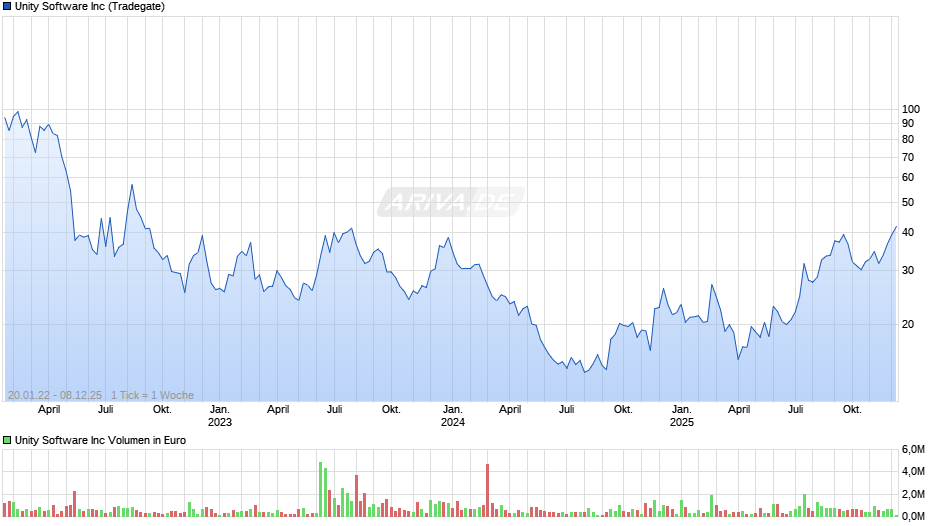Click the price line peak near 100 in early 2022

[17, 112]
